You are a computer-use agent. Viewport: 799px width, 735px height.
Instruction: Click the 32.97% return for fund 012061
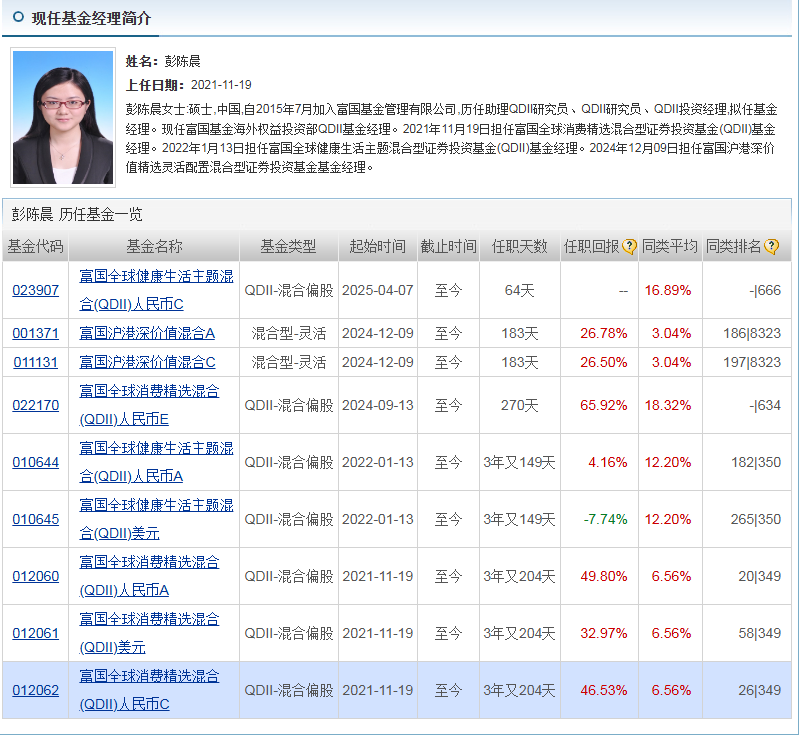pyautogui.click(x=603, y=634)
